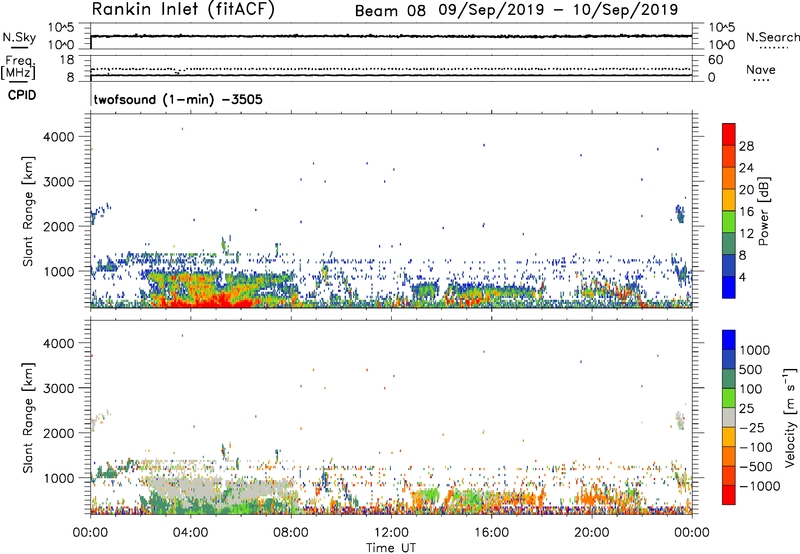Click the 'CPID' label
800x554 pixels.
pos(22,95)
